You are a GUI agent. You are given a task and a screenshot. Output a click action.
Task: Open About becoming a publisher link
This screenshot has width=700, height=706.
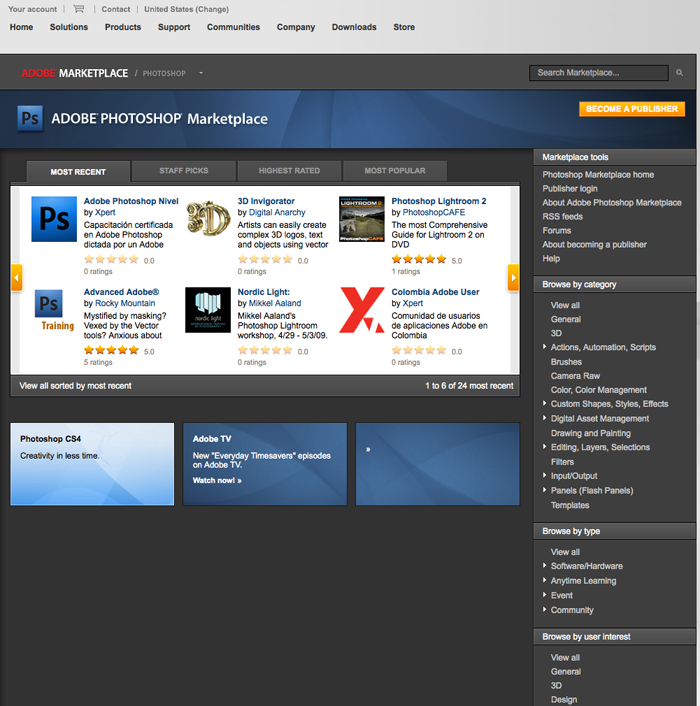(x=594, y=244)
